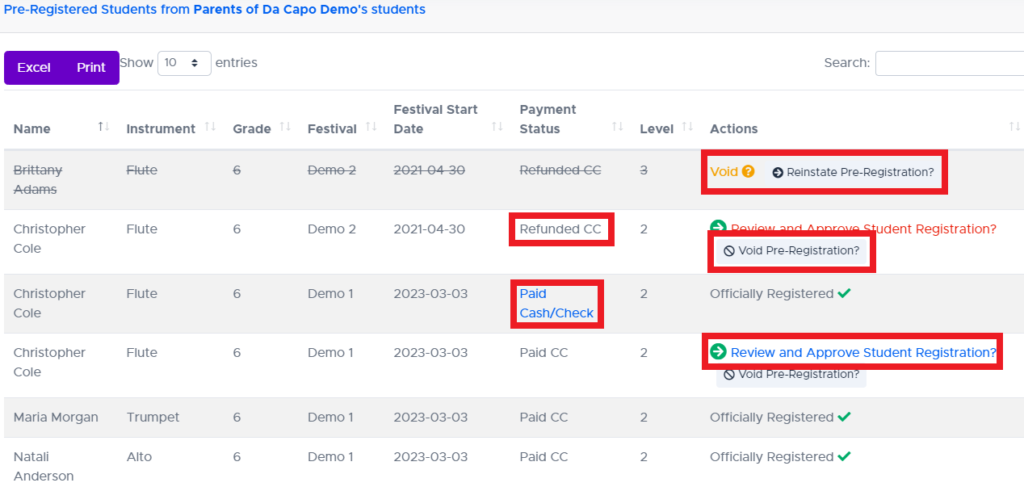Image resolution: width=1024 pixels, height=487 pixels.
Task: Sort by Grade column arrows
Action: (284, 128)
